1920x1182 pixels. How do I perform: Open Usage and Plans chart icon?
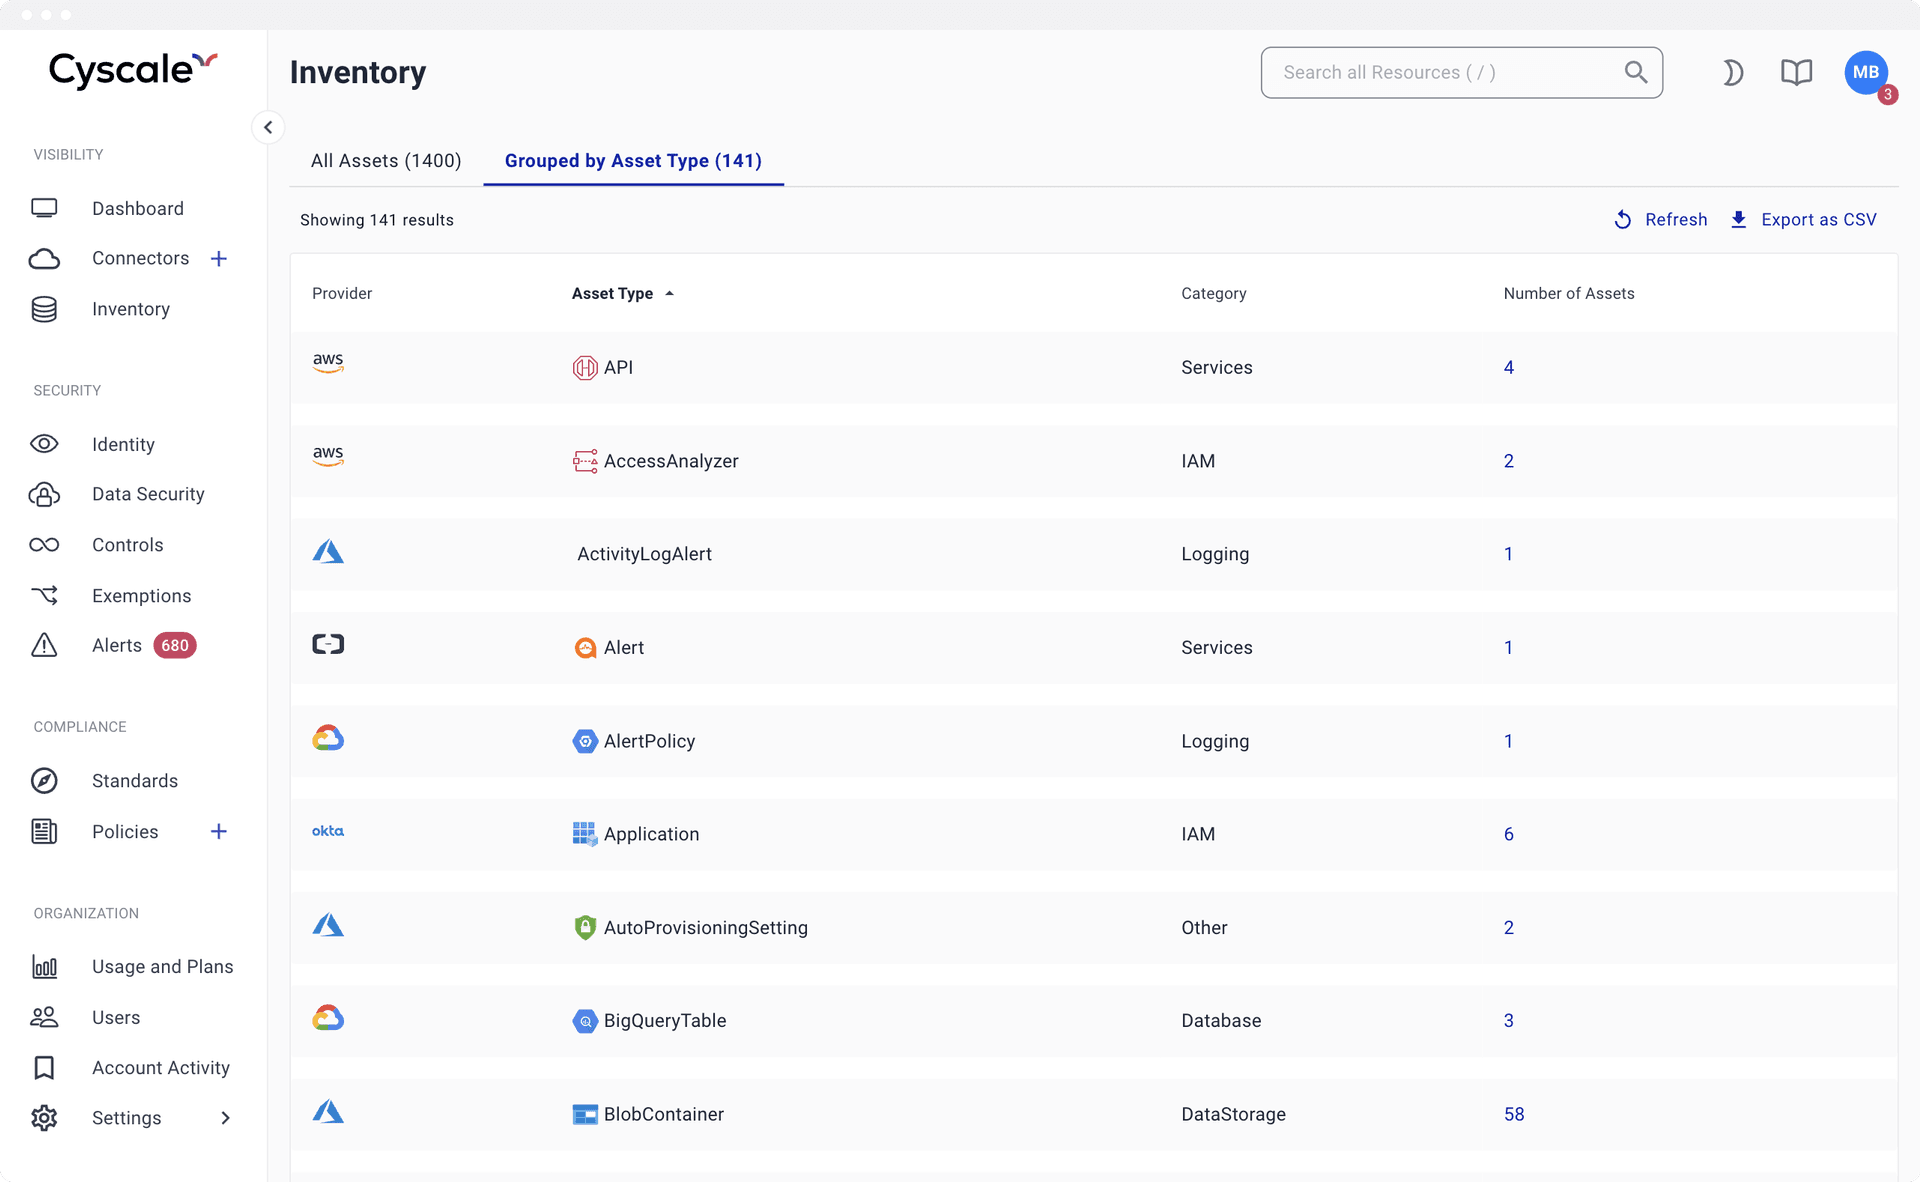click(x=44, y=967)
